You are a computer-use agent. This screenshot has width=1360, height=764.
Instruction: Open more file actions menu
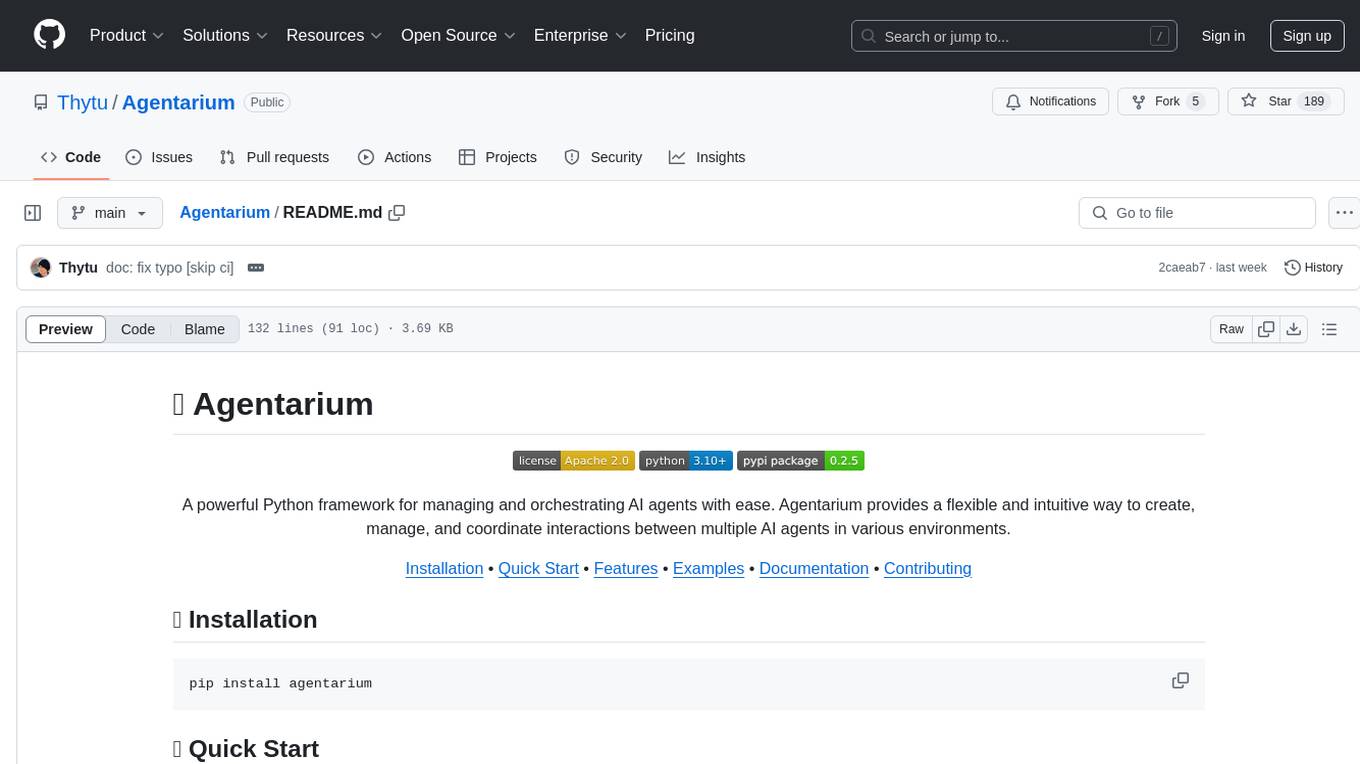point(1344,213)
